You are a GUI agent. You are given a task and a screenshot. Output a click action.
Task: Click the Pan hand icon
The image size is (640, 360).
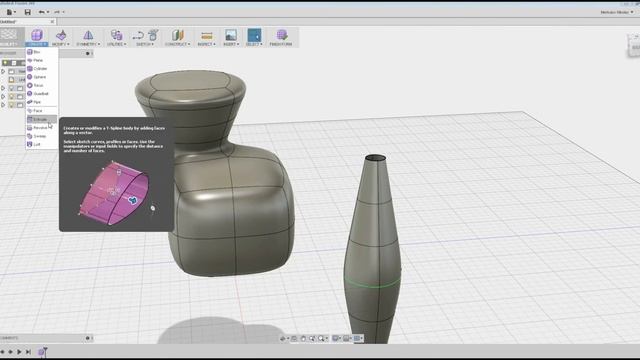(x=303, y=338)
